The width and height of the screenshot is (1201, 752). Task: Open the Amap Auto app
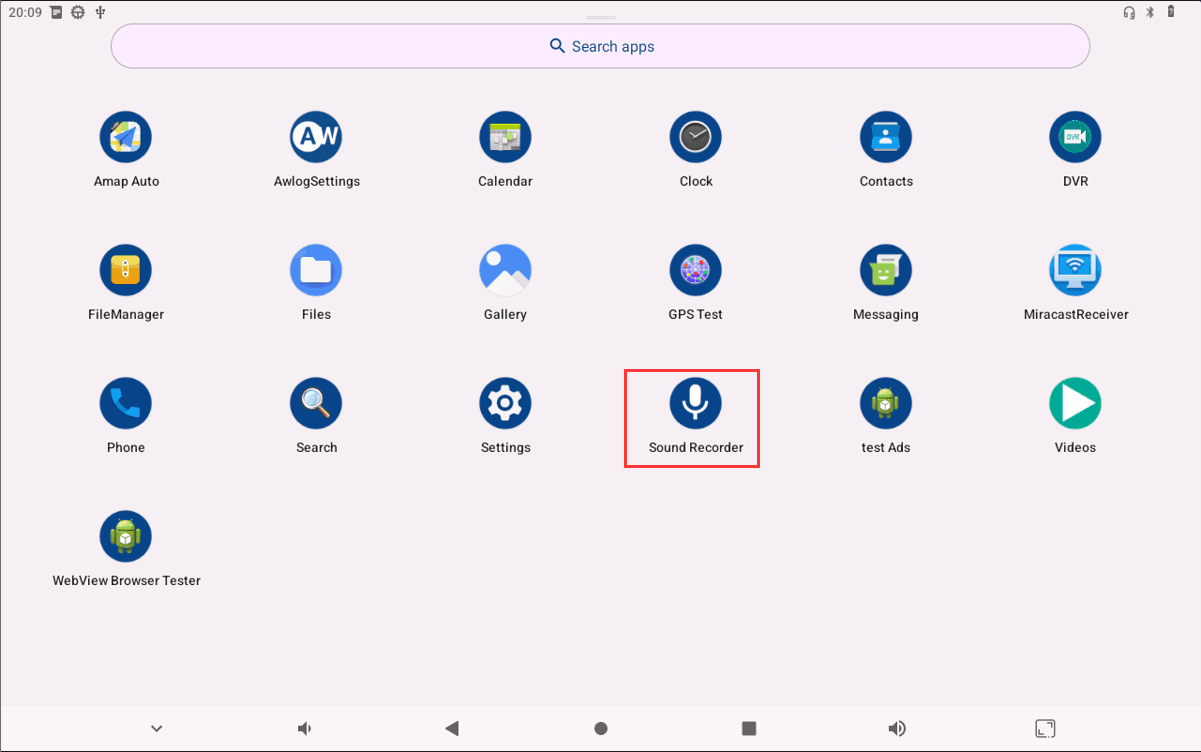(x=126, y=137)
